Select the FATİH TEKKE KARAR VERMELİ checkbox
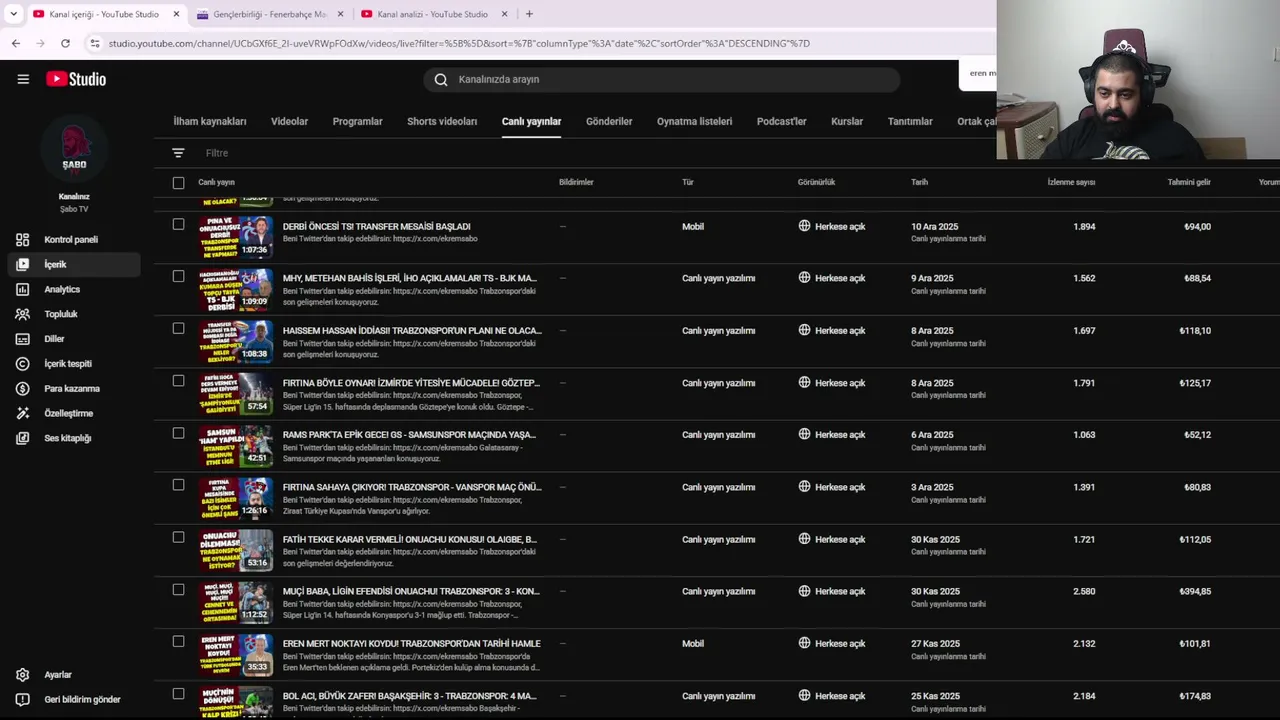1280x720 pixels. [178, 537]
